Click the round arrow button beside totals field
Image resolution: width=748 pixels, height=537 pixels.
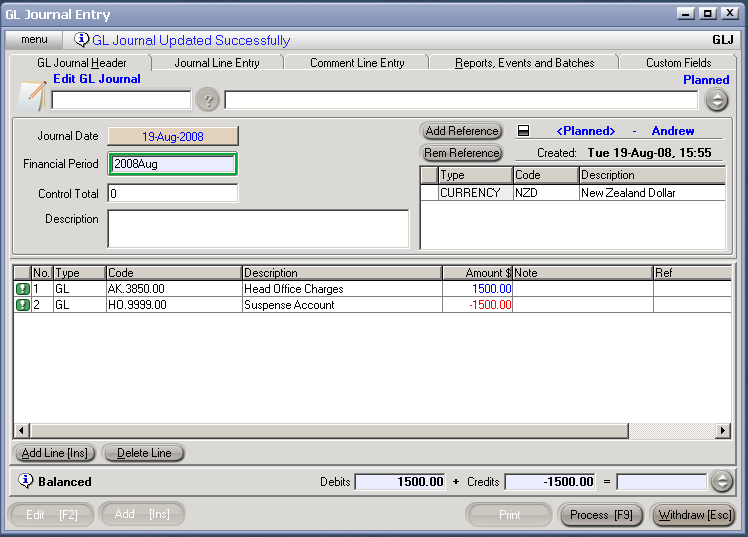point(722,481)
